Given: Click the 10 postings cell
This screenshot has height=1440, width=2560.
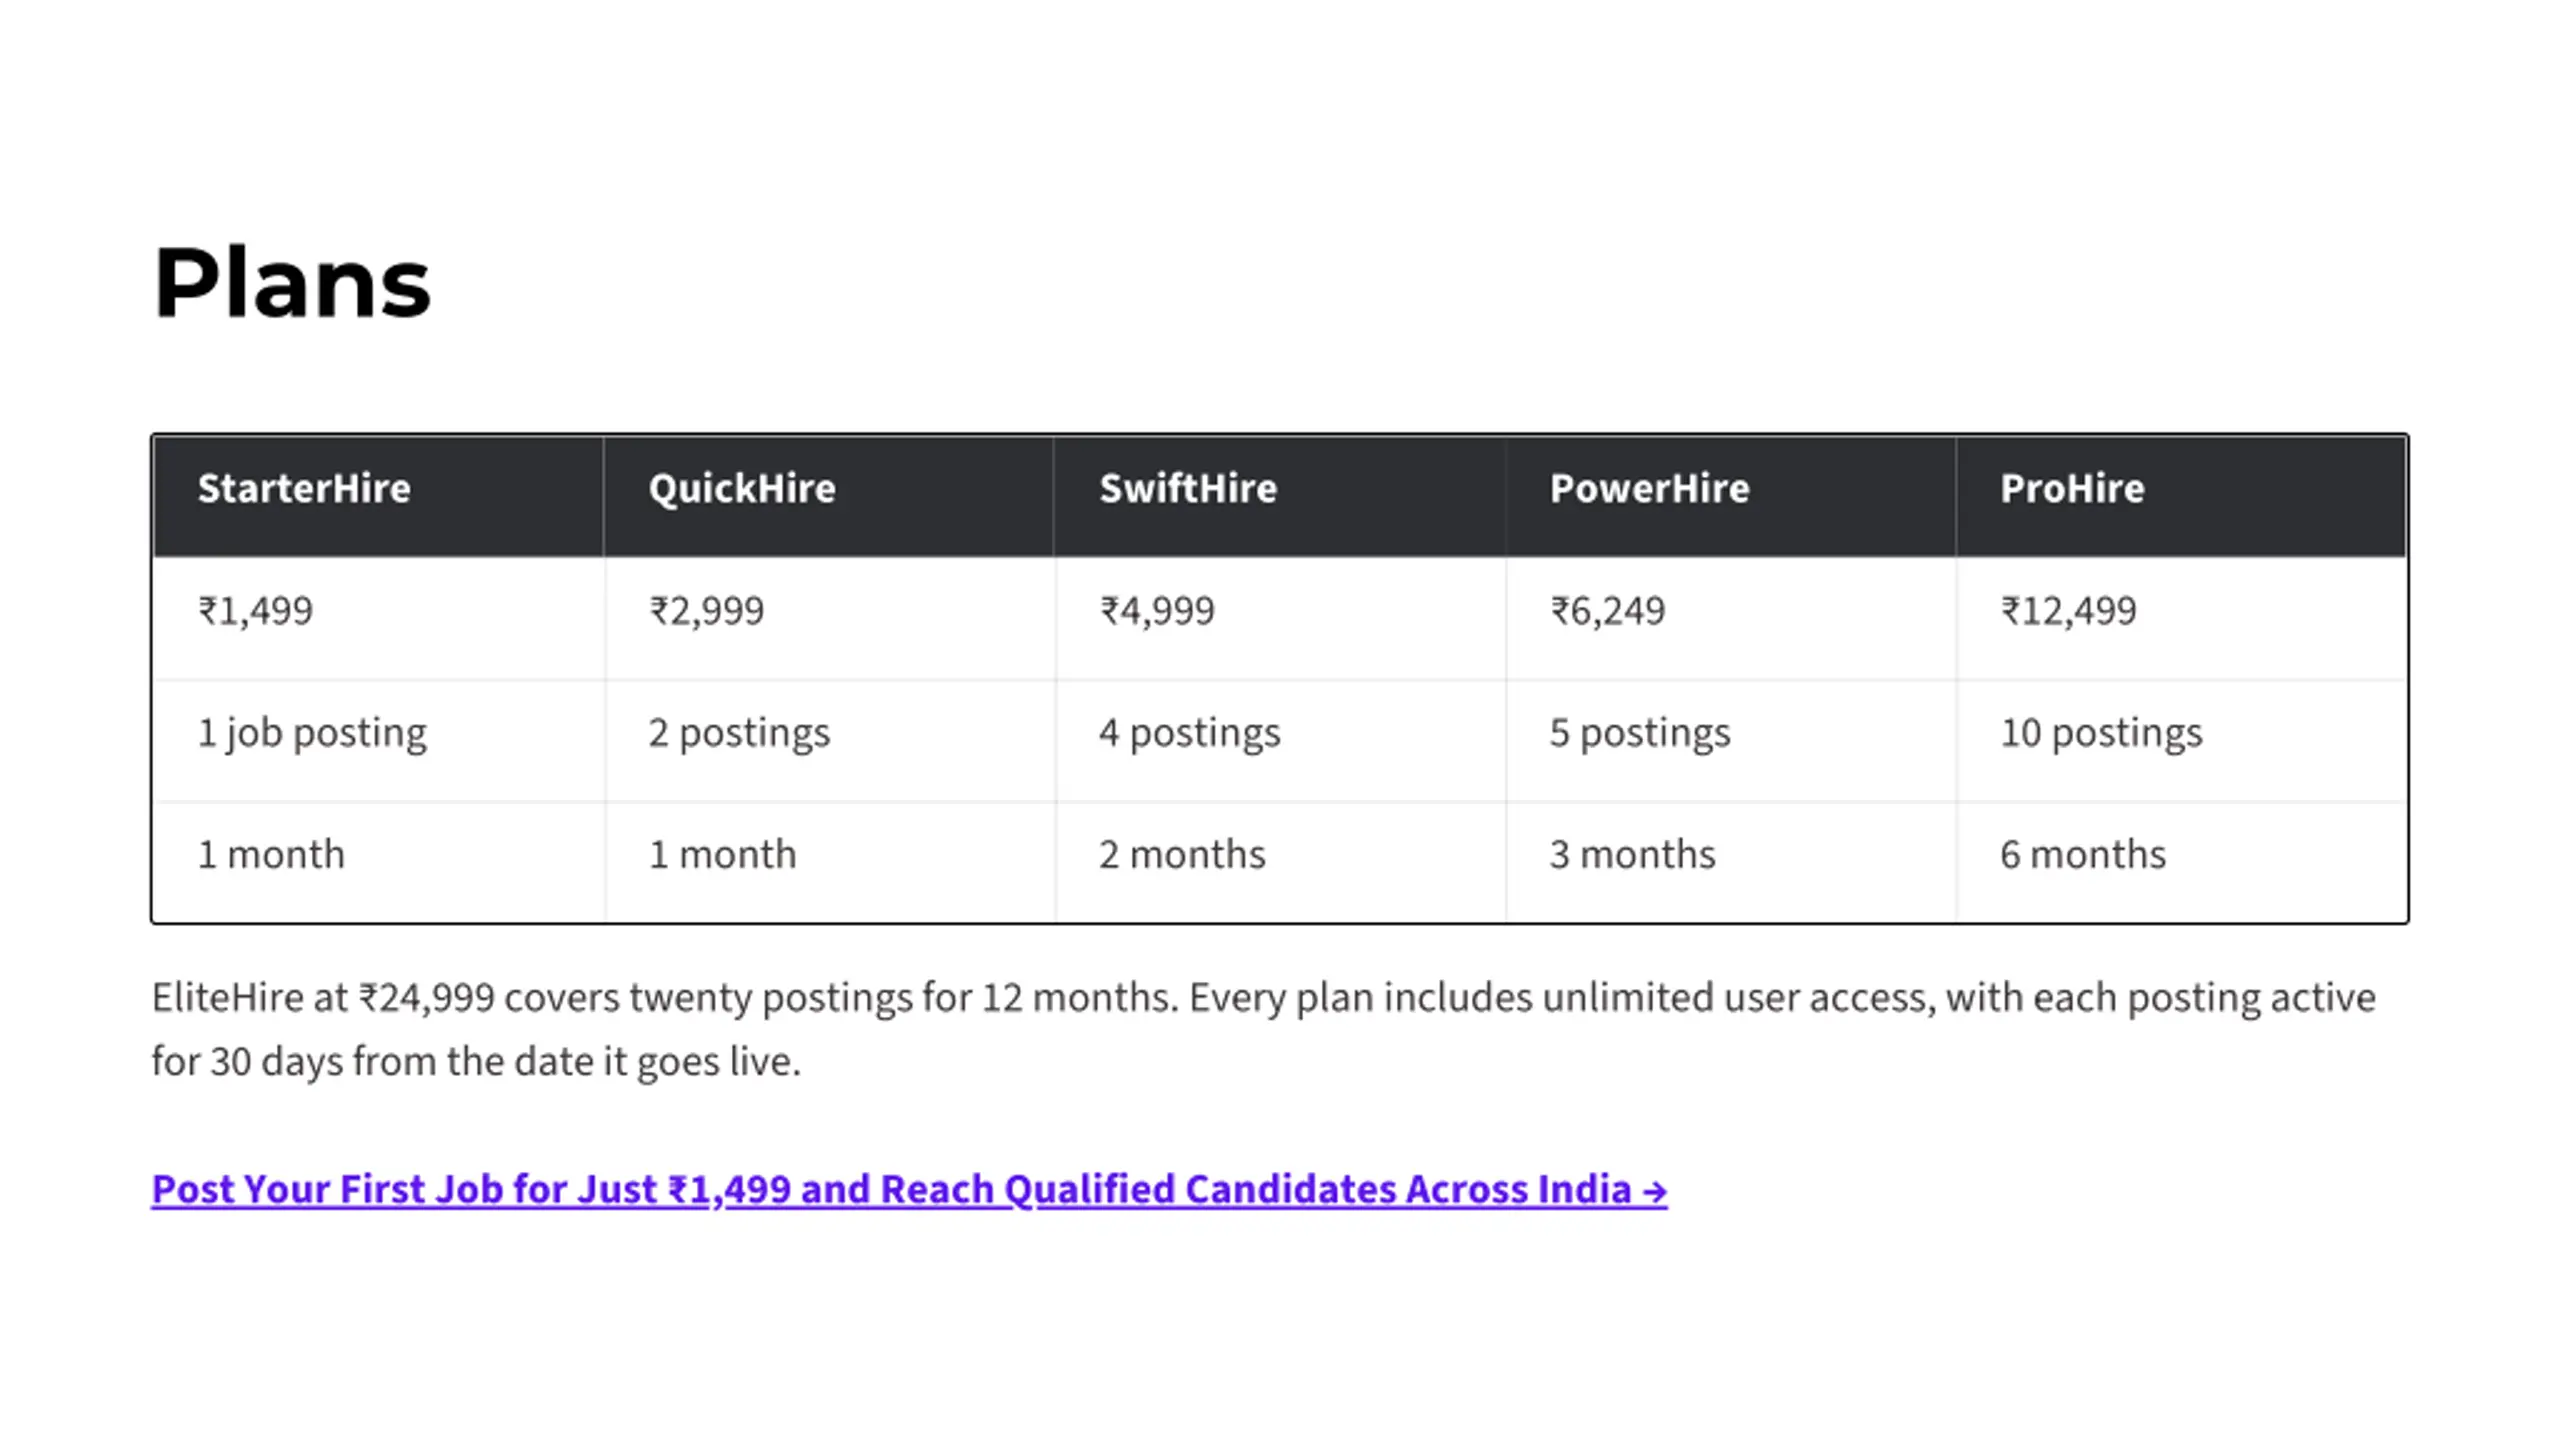Looking at the screenshot, I should click(x=2181, y=740).
